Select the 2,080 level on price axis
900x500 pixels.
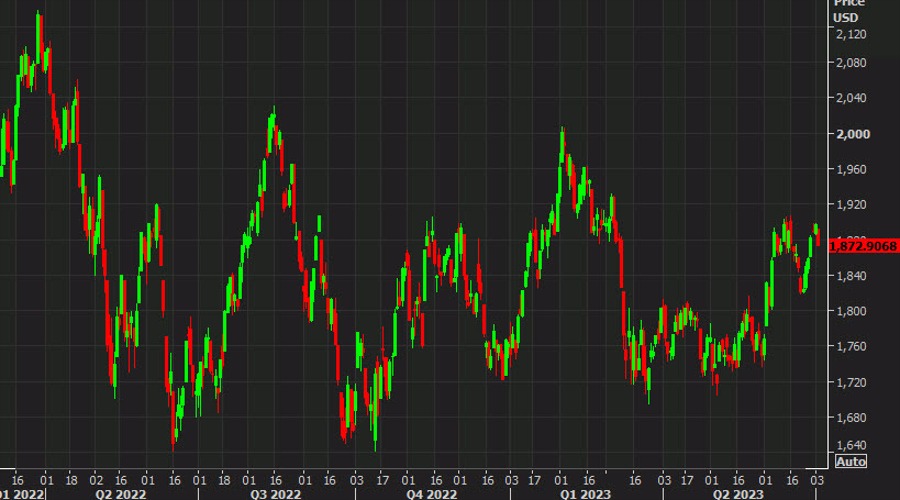coord(851,63)
